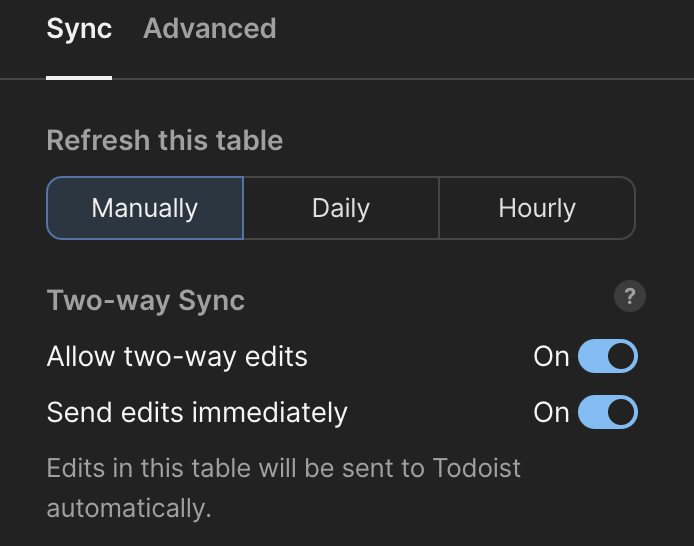Turn off Send edits immediately switch

point(608,412)
